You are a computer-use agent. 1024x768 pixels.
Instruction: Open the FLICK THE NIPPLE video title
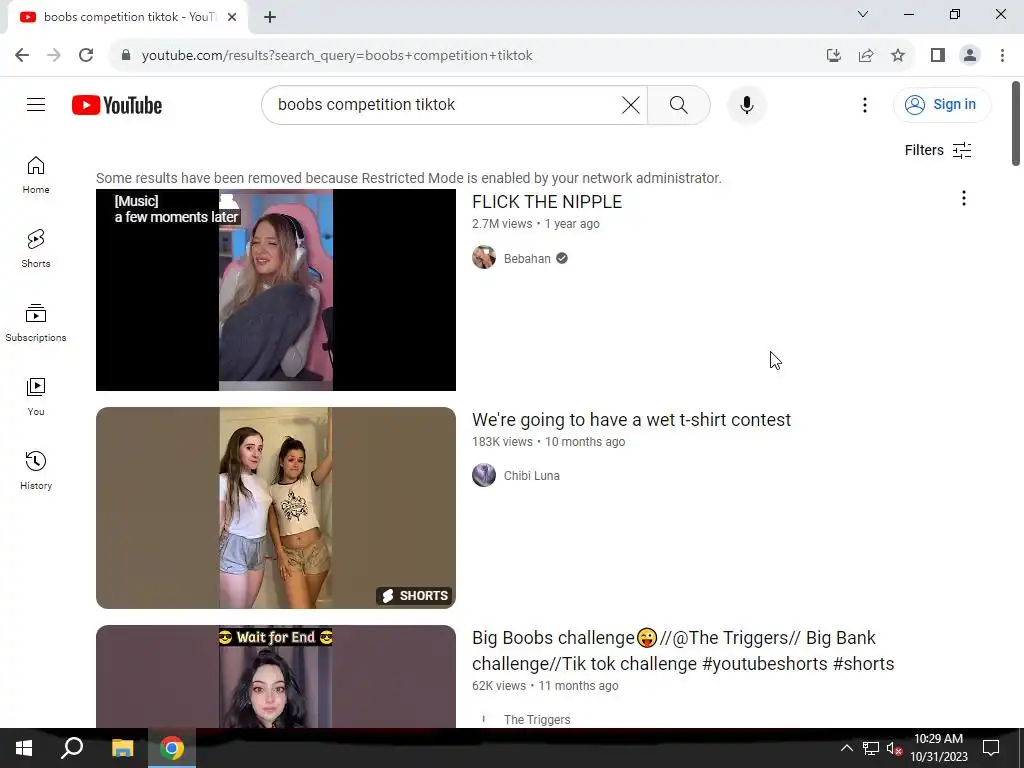pos(547,202)
